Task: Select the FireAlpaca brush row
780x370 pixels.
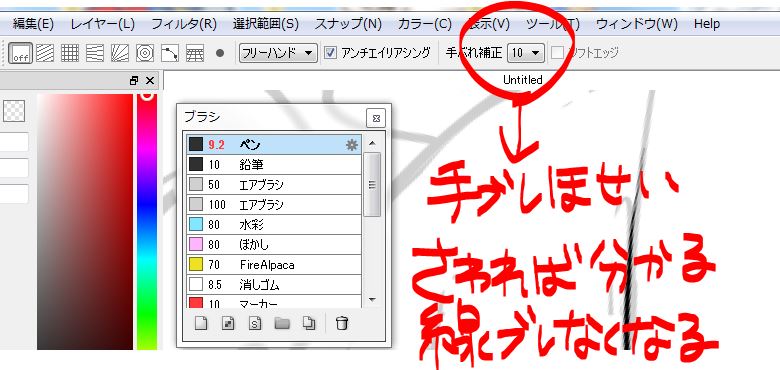Action: [x=274, y=265]
